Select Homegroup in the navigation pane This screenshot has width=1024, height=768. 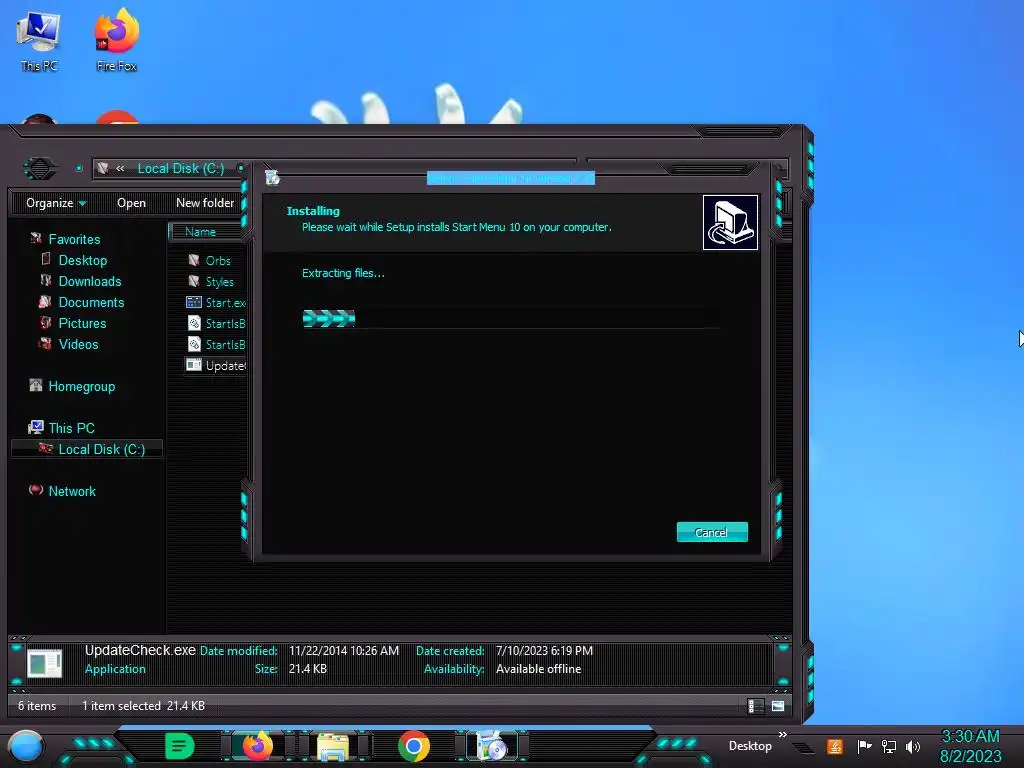82,386
